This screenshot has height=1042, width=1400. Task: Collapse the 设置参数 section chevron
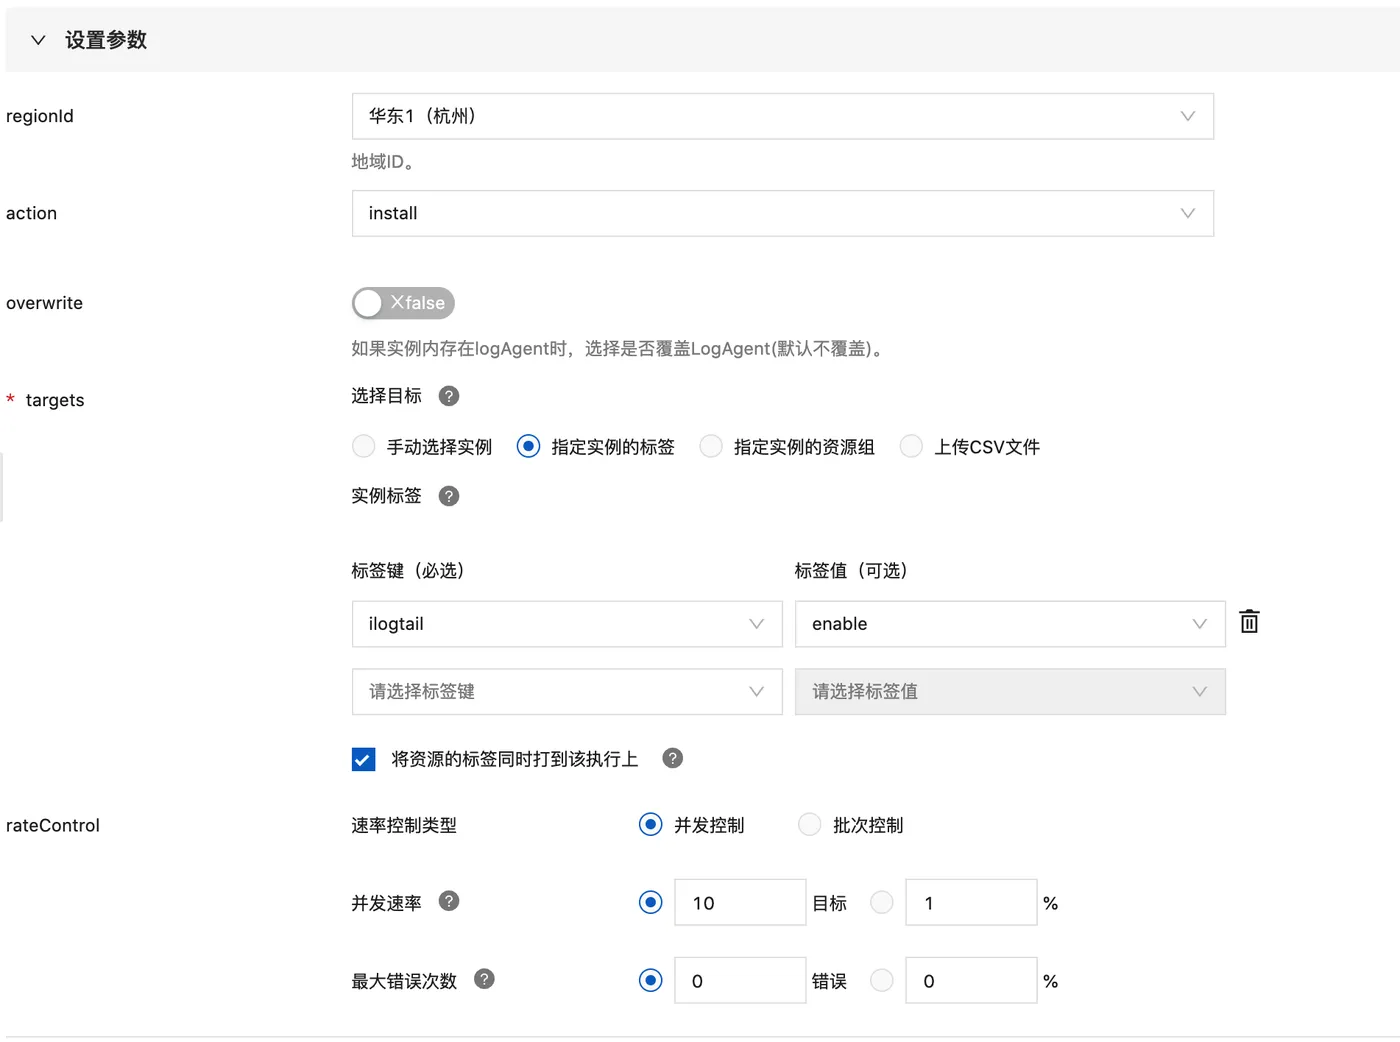(x=38, y=40)
